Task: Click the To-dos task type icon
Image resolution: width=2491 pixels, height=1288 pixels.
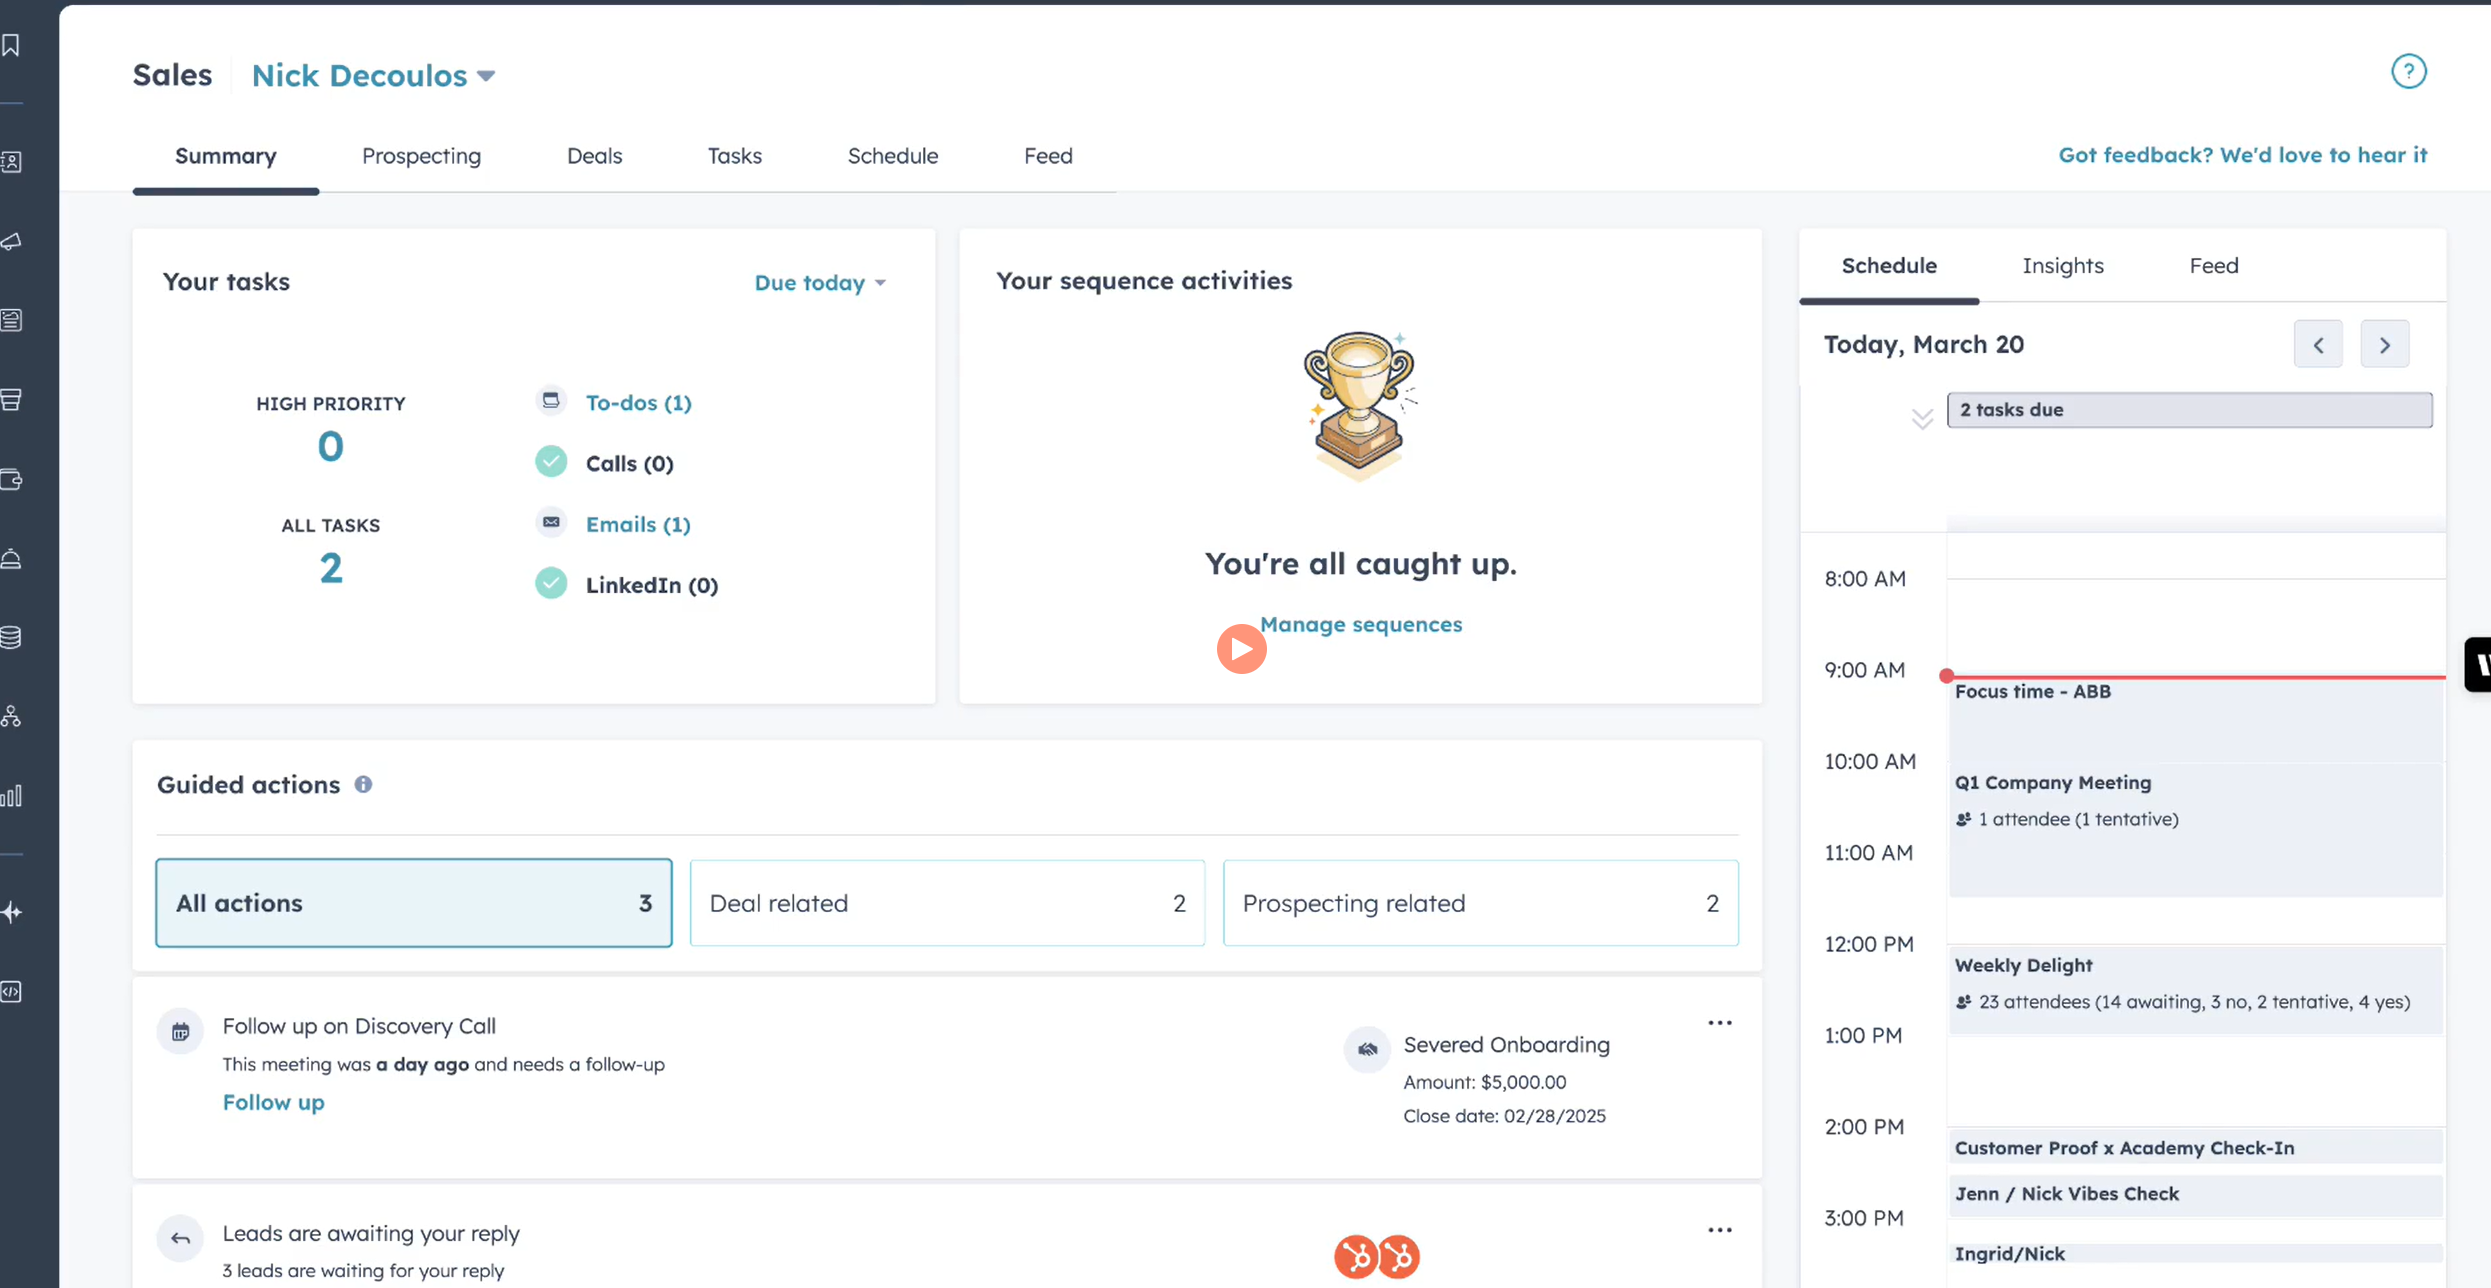Action: click(x=551, y=401)
